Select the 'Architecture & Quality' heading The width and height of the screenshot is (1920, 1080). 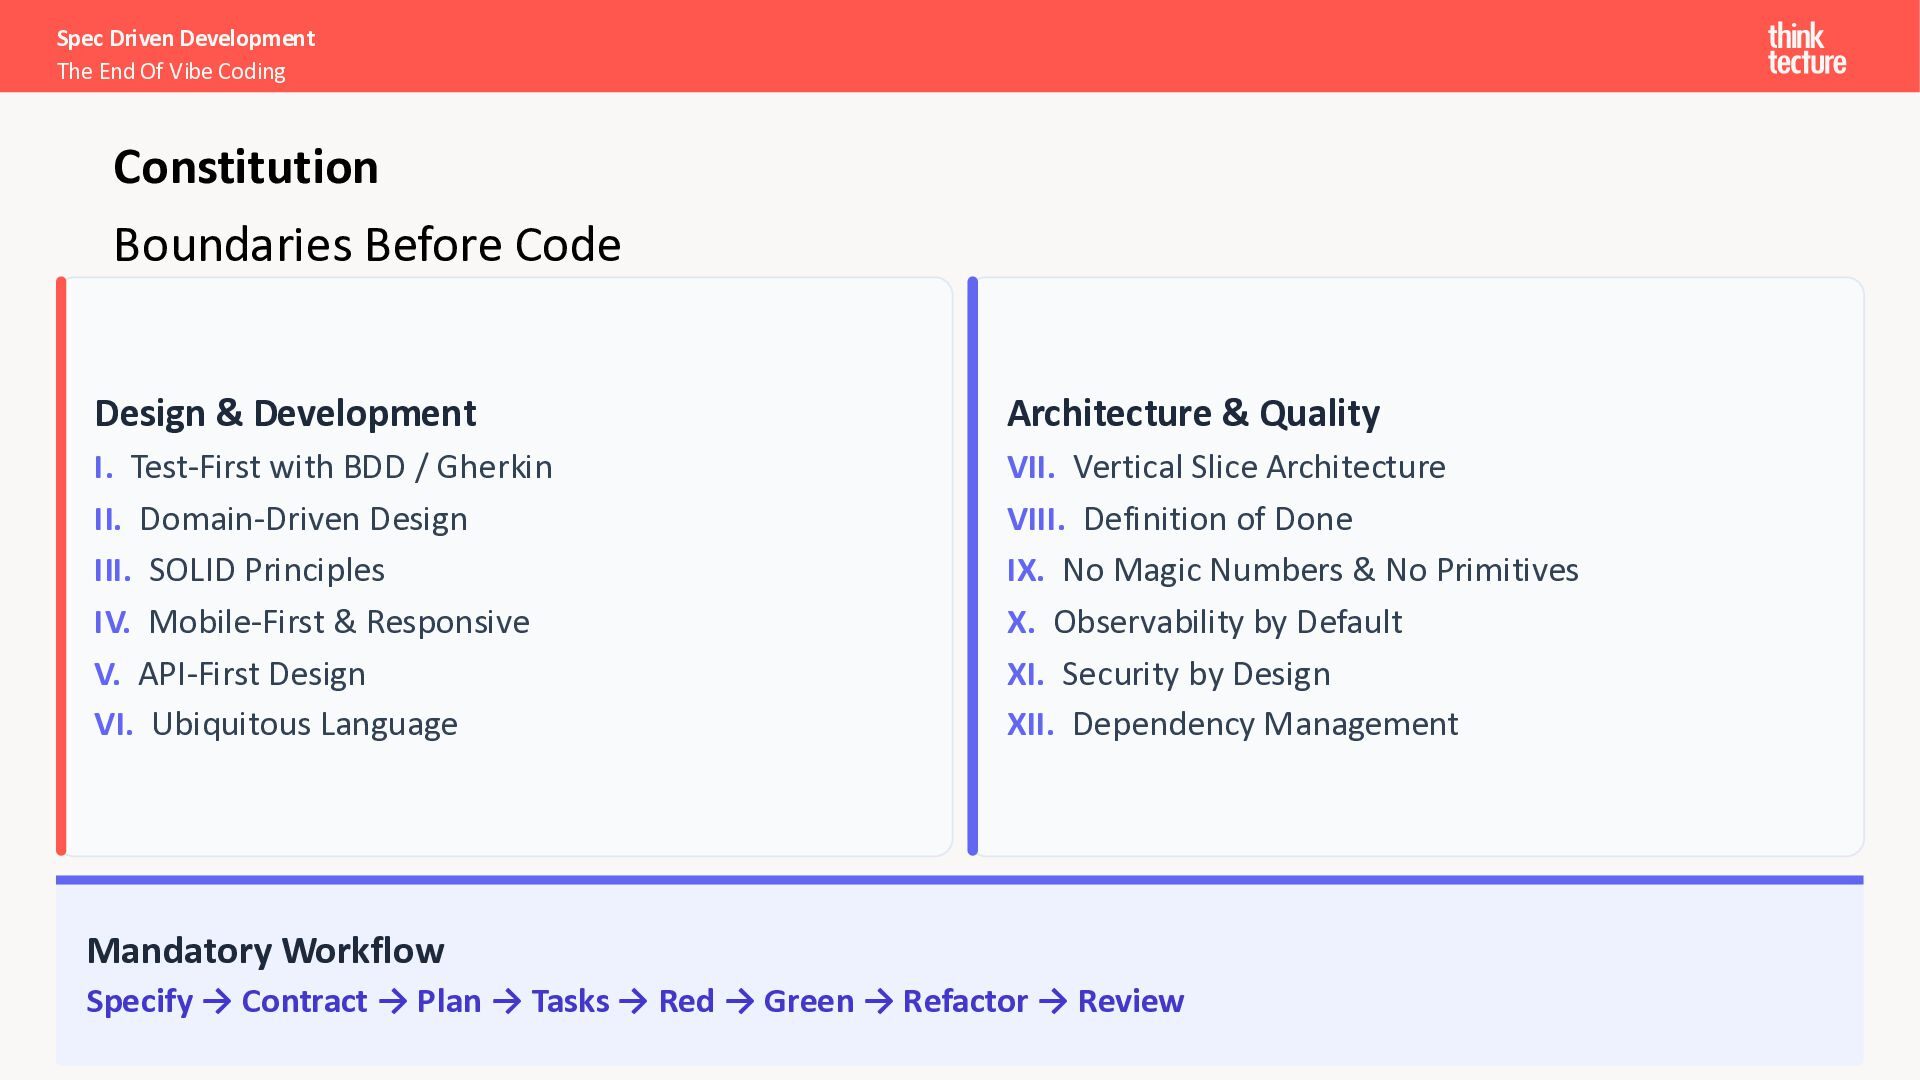pyautogui.click(x=1193, y=413)
